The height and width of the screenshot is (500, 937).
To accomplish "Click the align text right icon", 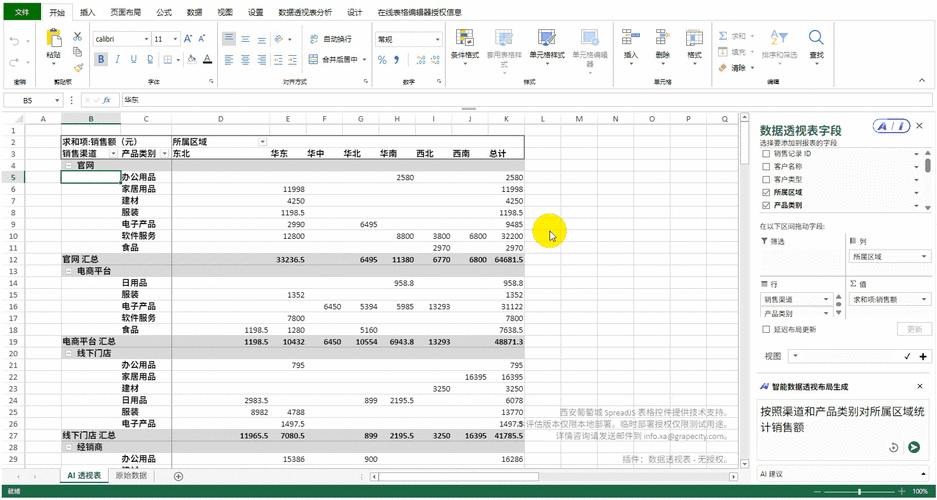I will point(261,60).
